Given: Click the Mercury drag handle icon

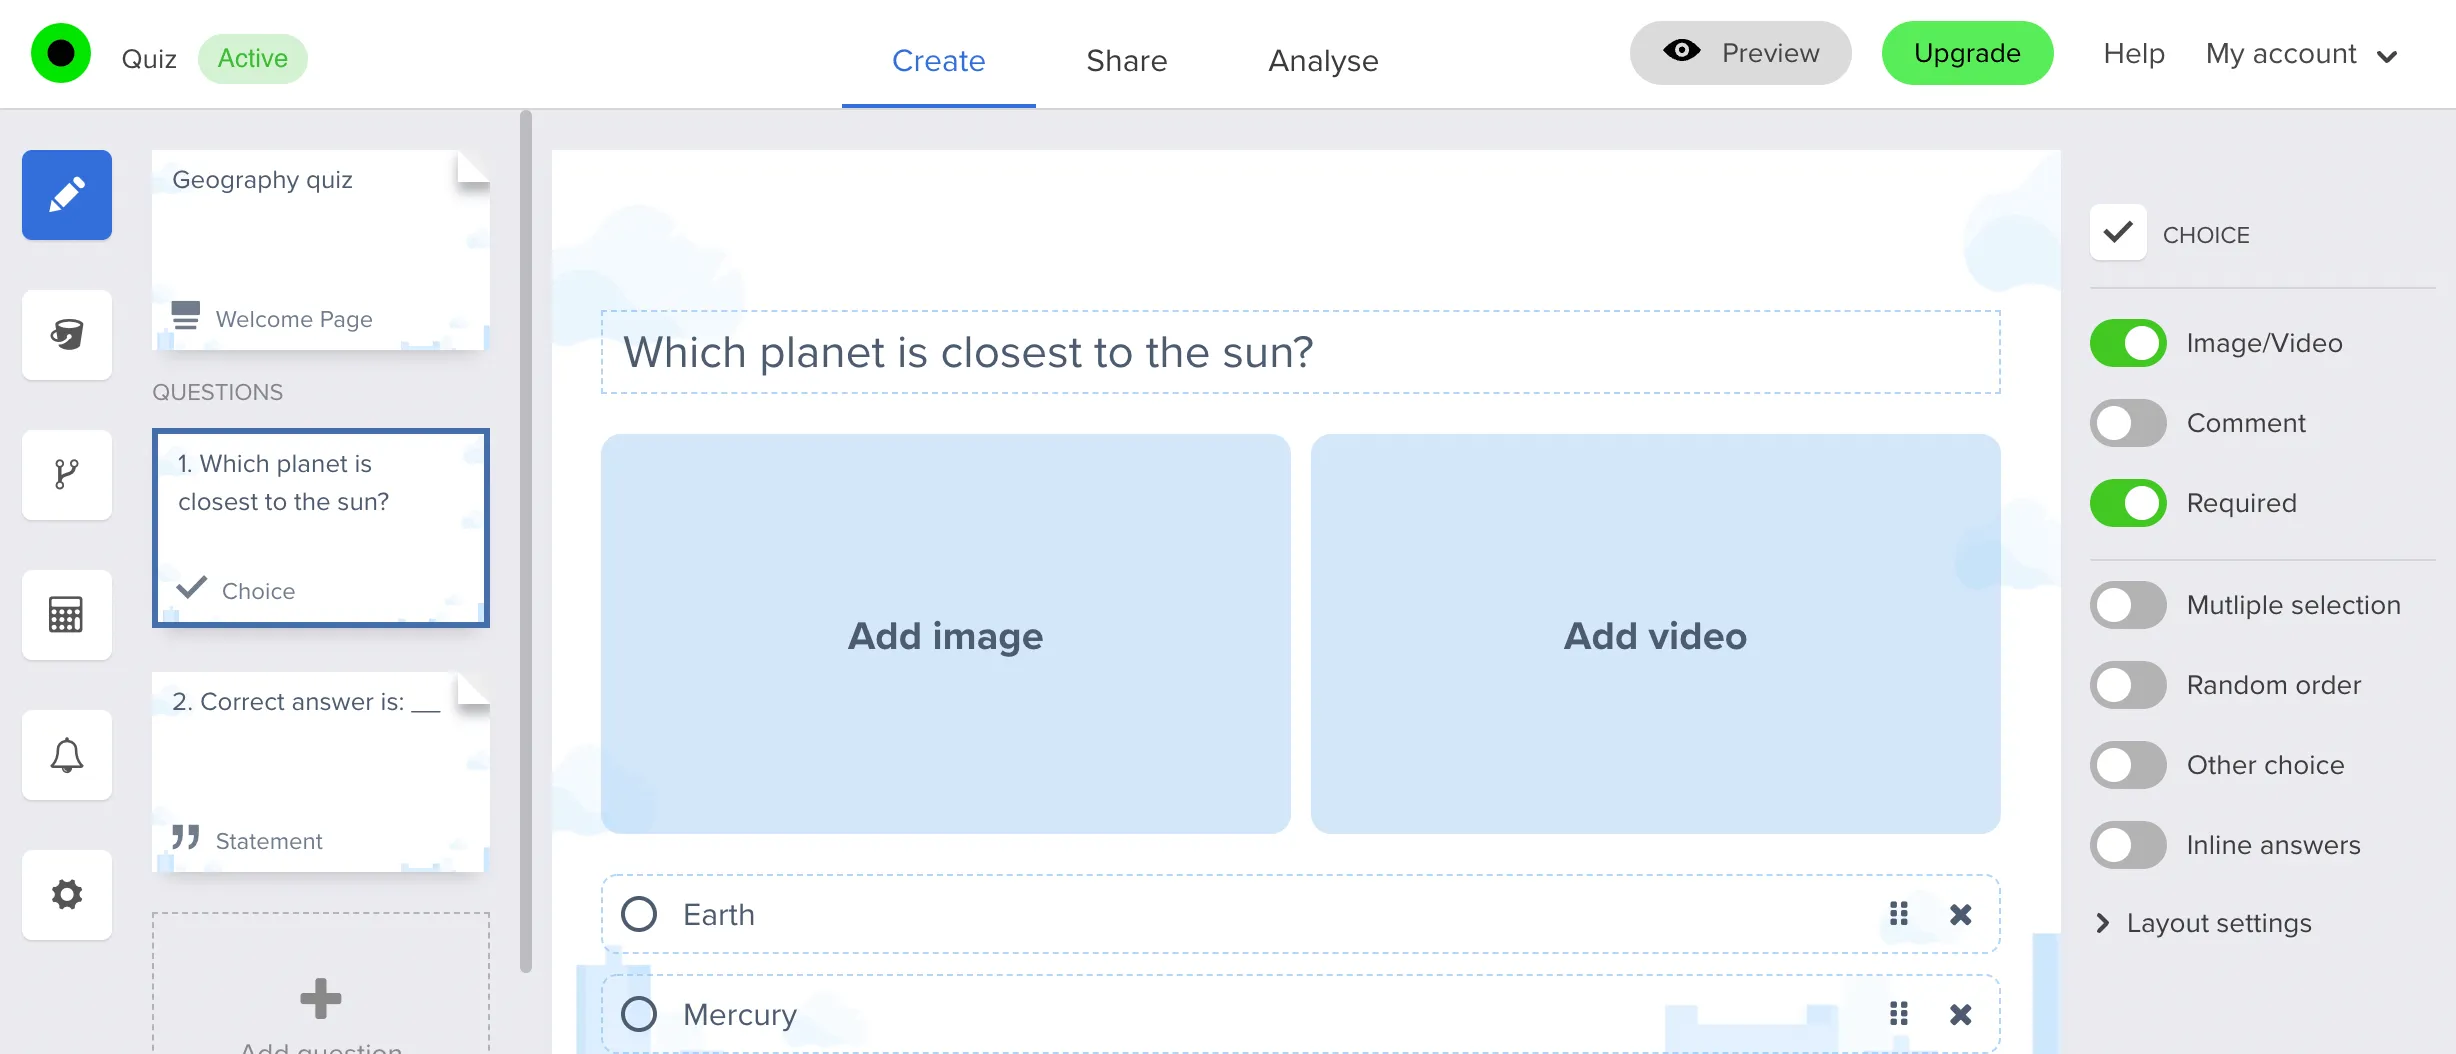Looking at the screenshot, I should [1898, 1014].
